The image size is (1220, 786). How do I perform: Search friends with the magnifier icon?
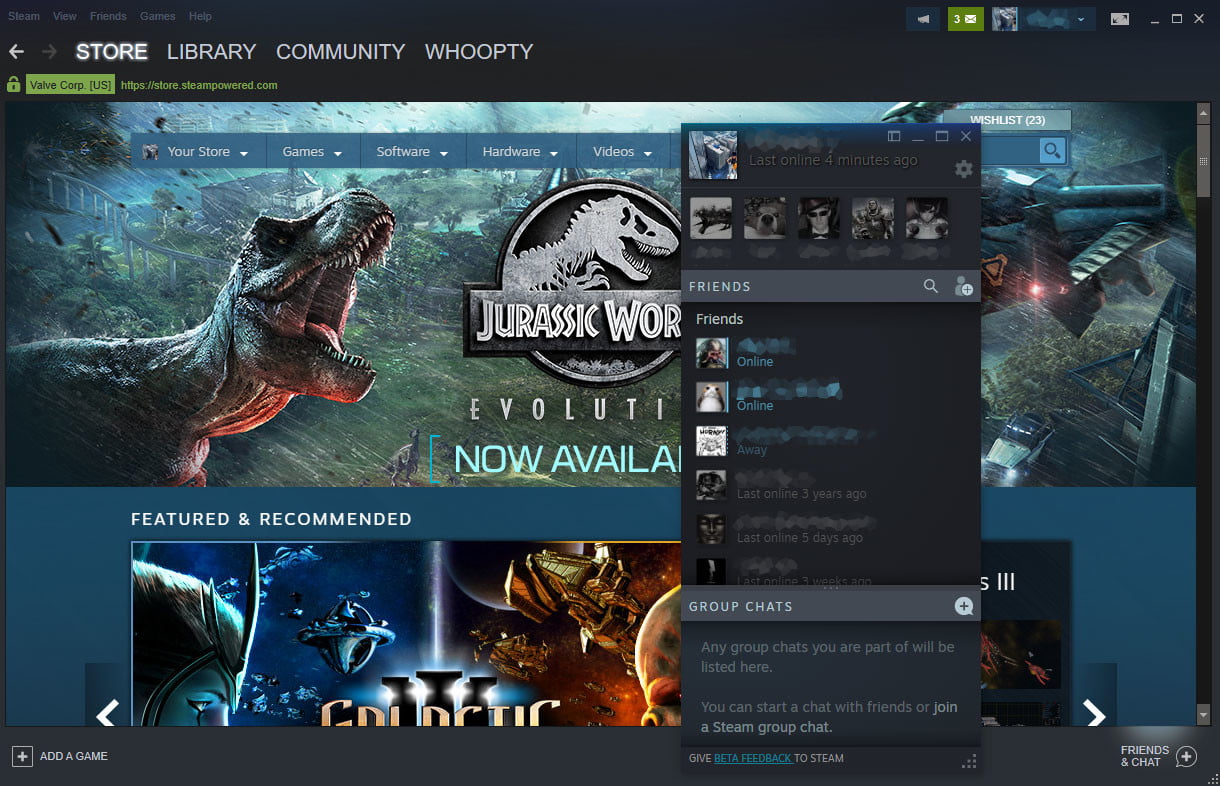(931, 286)
